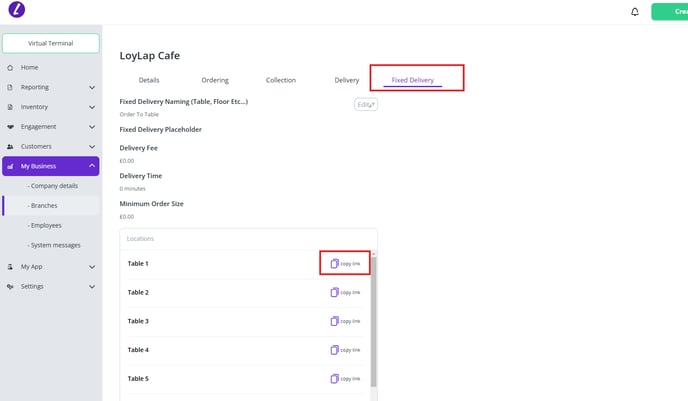The width and height of the screenshot is (688, 401).
Task: Copy link for Table 4
Action: tap(345, 350)
